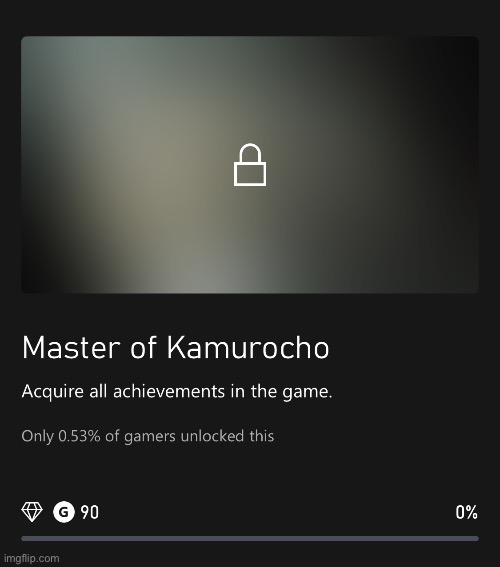This screenshot has height=567, width=500.
Task: Click the diamond rare-achievement icon
Action: pos(32,512)
